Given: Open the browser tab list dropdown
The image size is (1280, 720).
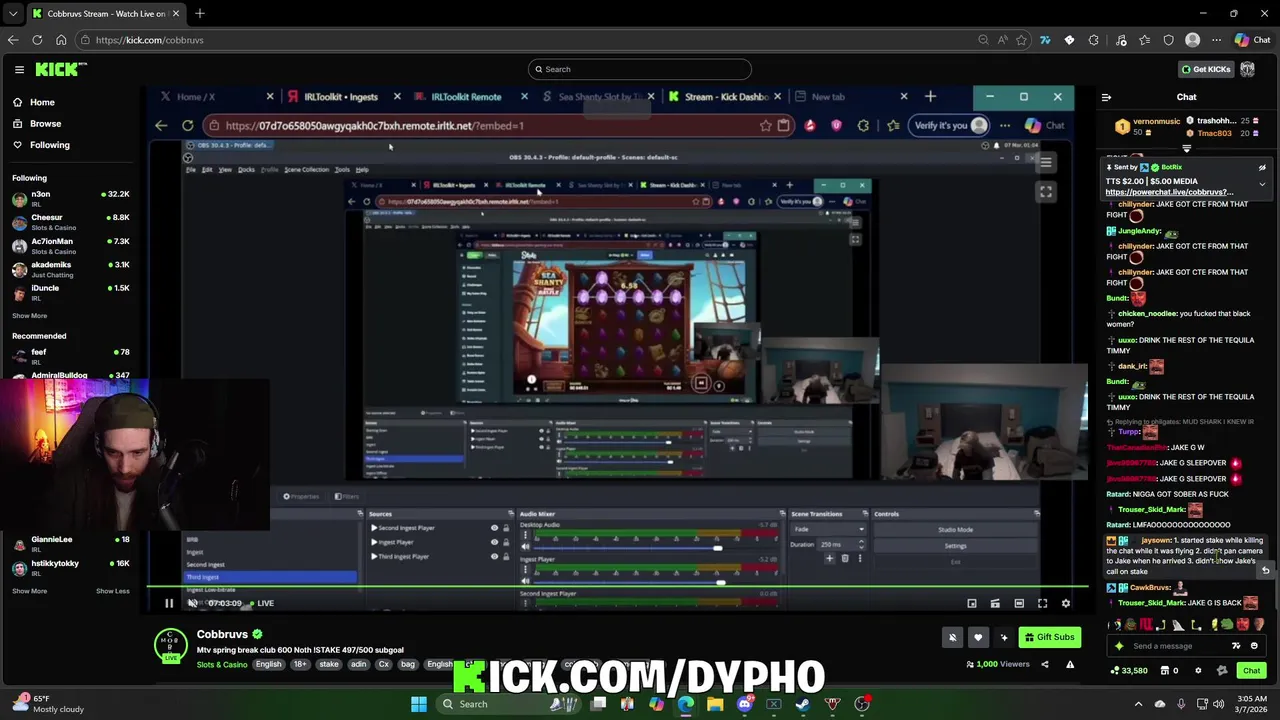Looking at the screenshot, I should click(12, 14).
